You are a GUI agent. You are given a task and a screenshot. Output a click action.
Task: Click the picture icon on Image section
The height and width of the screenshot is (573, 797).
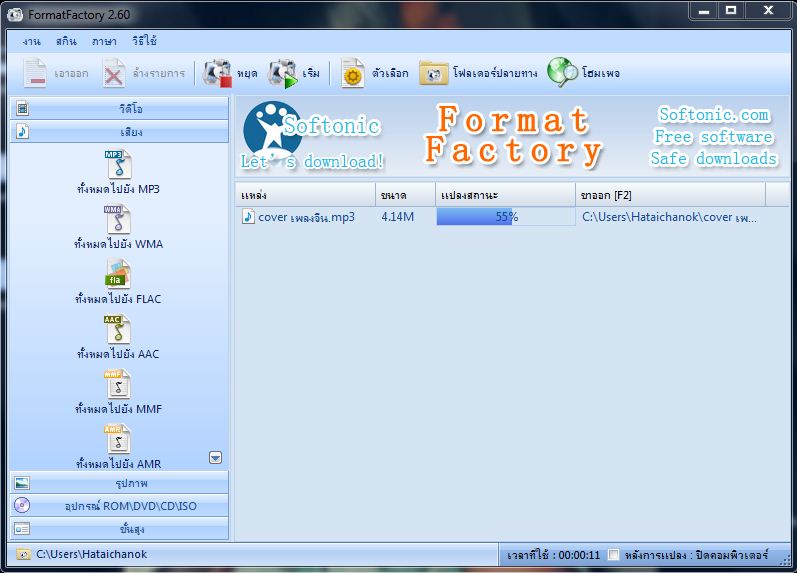pyautogui.click(x=22, y=482)
